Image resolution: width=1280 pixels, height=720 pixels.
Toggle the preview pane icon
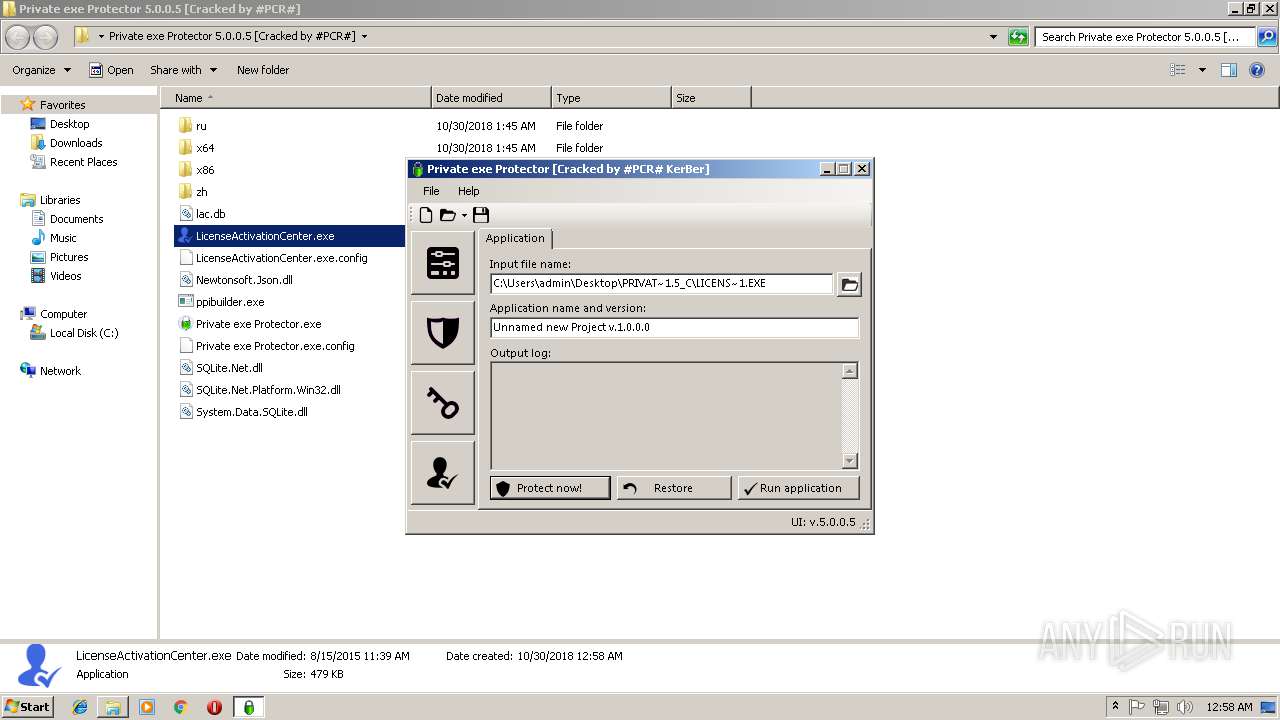click(1229, 70)
